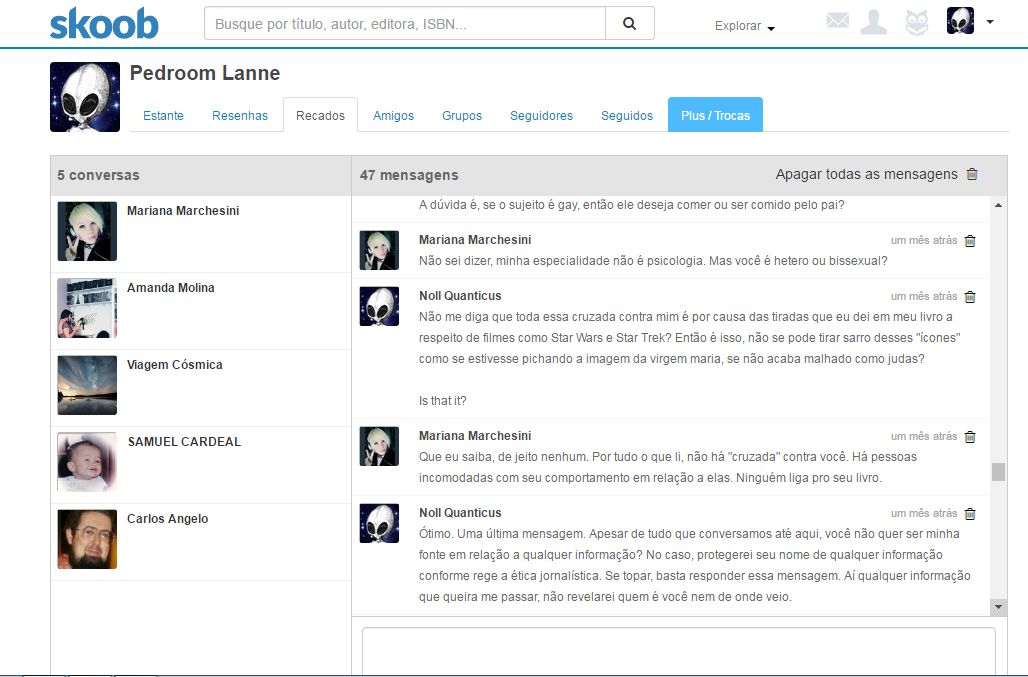
Task: Click alien avatar beside 'Não me diga' message
Action: point(379,307)
